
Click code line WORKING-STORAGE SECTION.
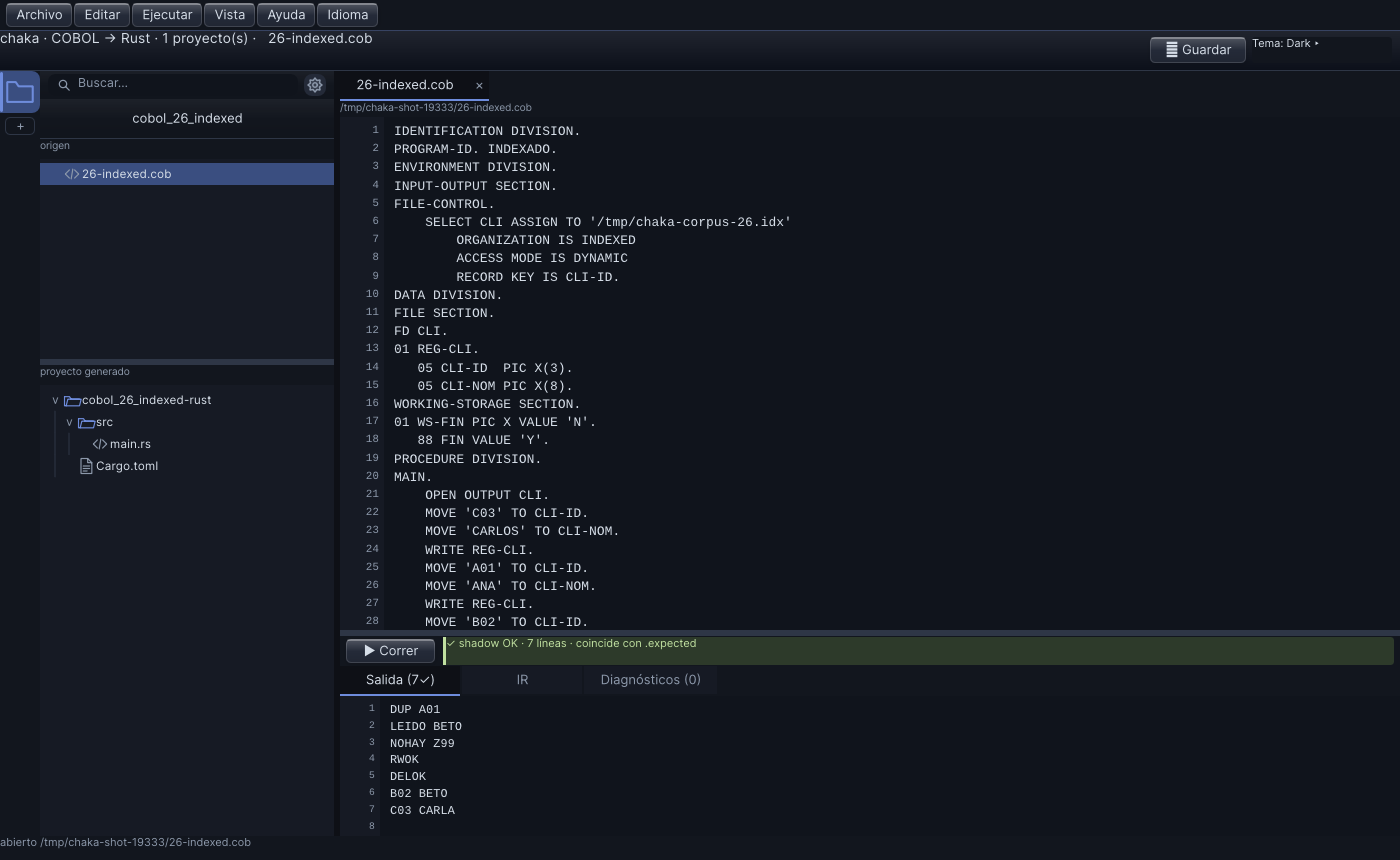(487, 404)
